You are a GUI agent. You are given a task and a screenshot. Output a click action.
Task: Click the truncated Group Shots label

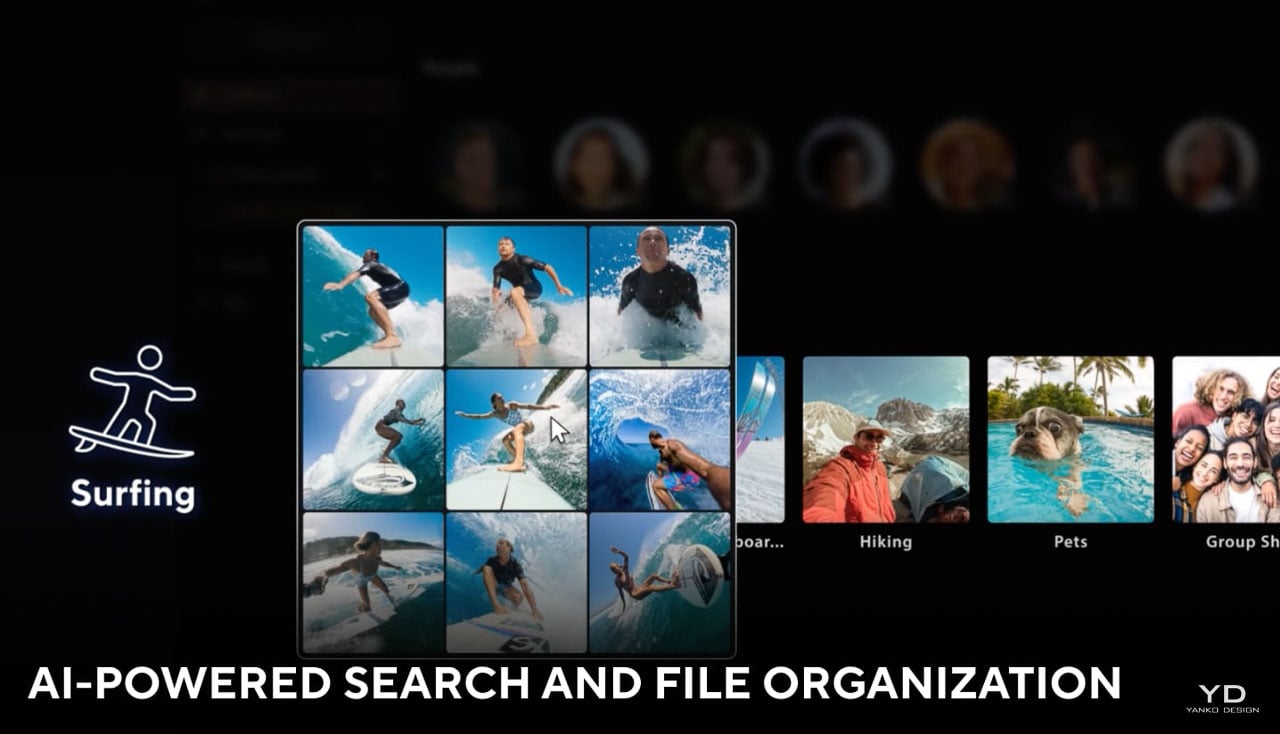tap(1241, 542)
